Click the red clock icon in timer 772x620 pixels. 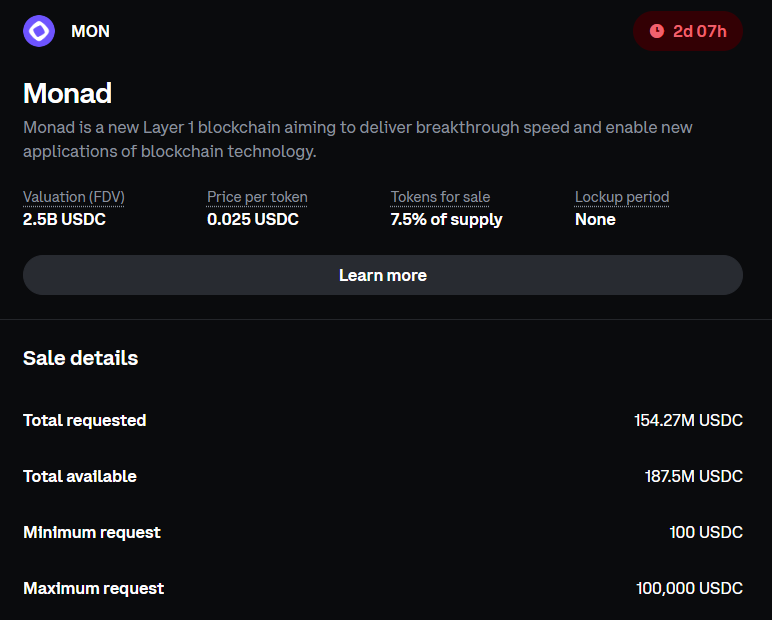coord(657,31)
